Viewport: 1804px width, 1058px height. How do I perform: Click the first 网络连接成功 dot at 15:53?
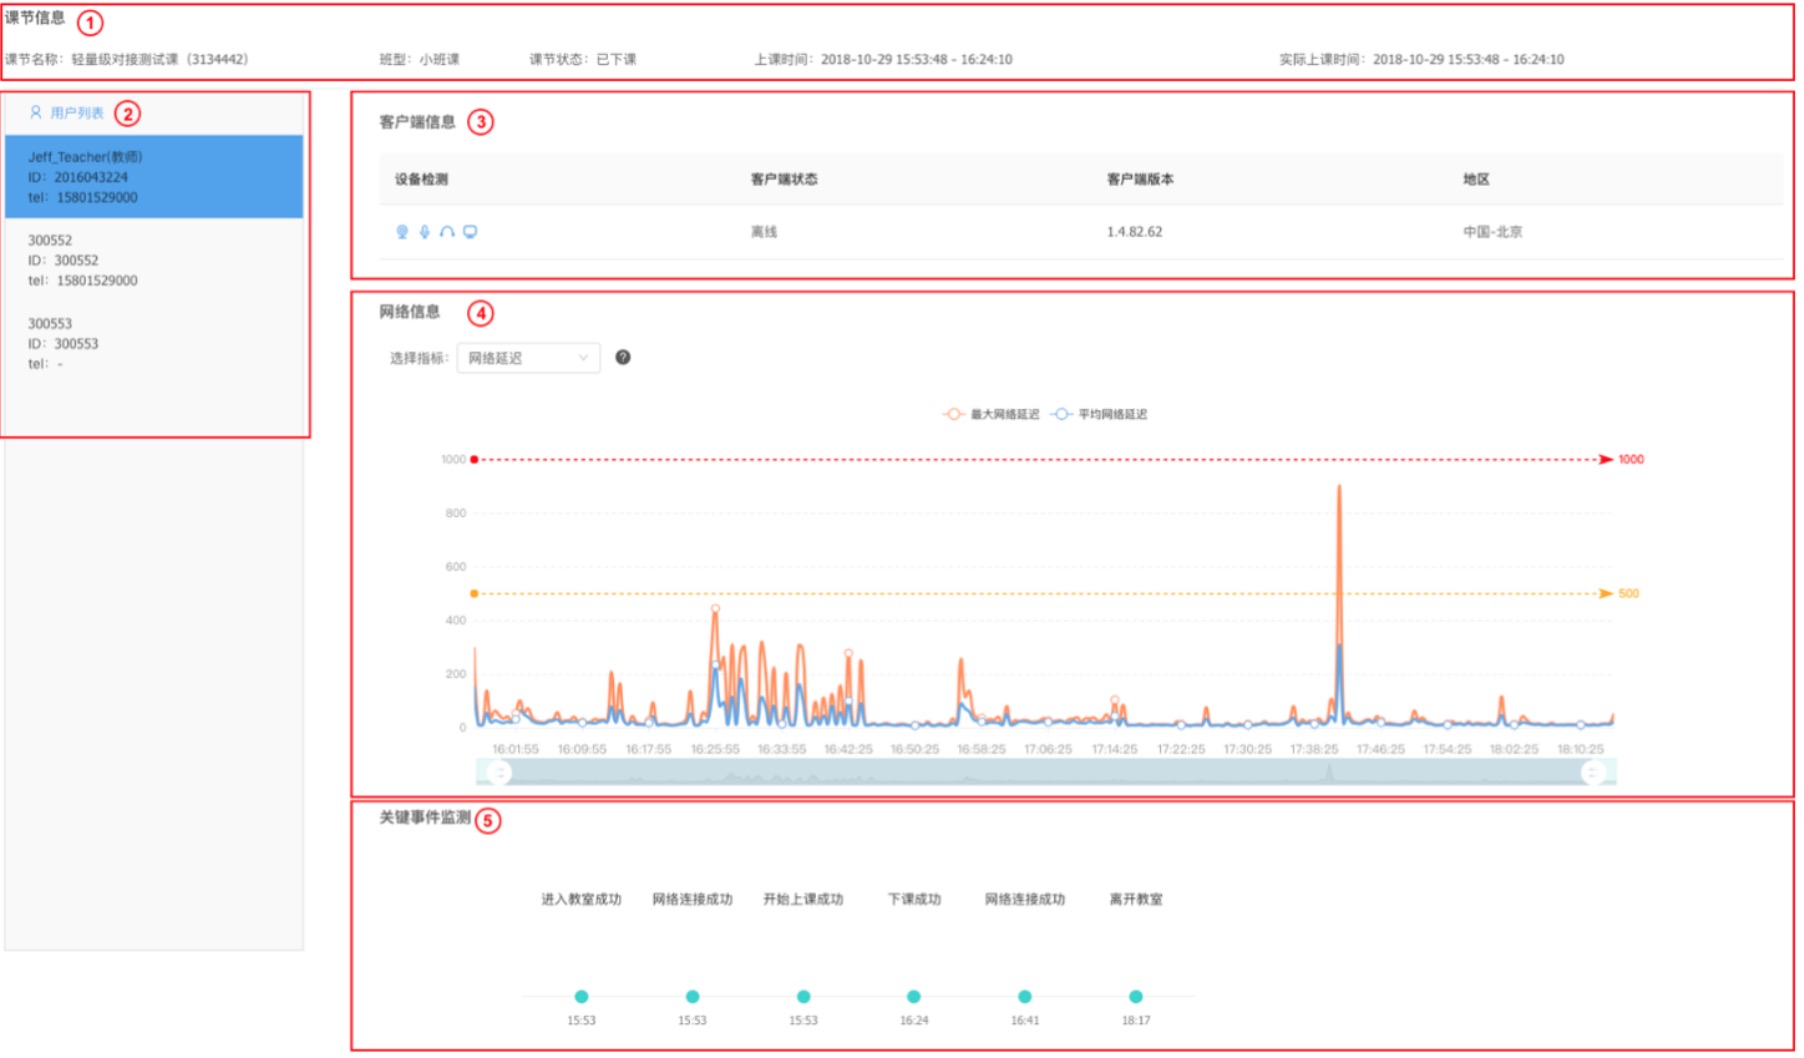tap(692, 996)
